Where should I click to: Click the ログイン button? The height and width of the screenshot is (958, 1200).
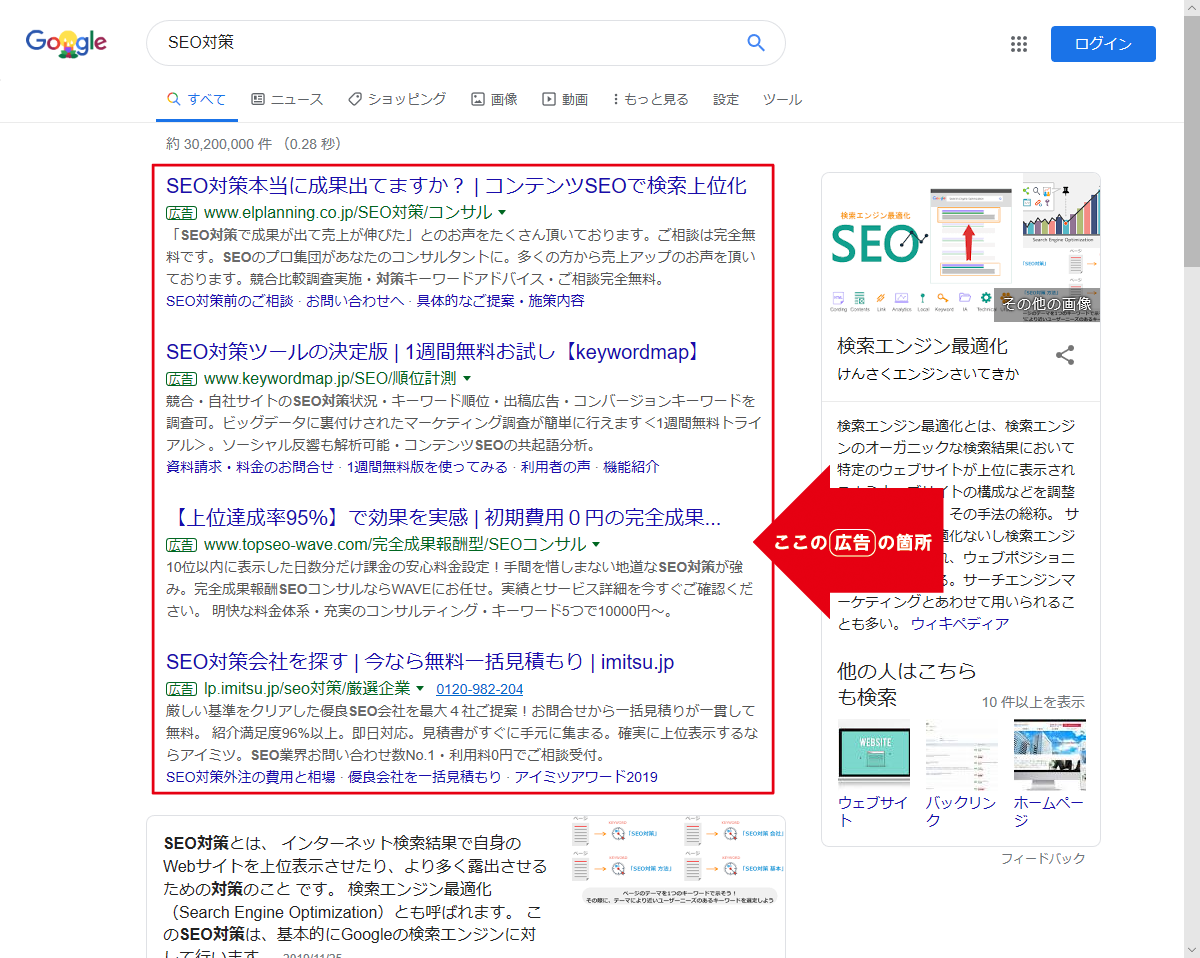pos(1103,44)
